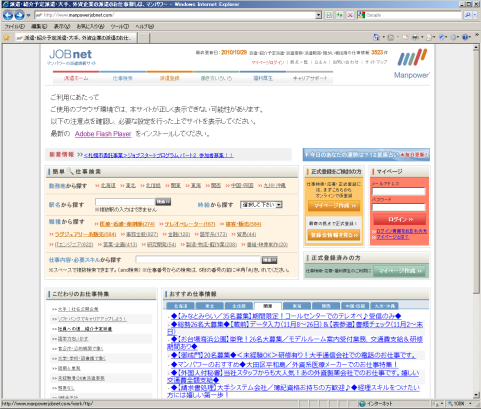Viewport: 481px width, 409px height.
Task: Select the 働き方いろいろ navigation tab
Action: pos(216,78)
